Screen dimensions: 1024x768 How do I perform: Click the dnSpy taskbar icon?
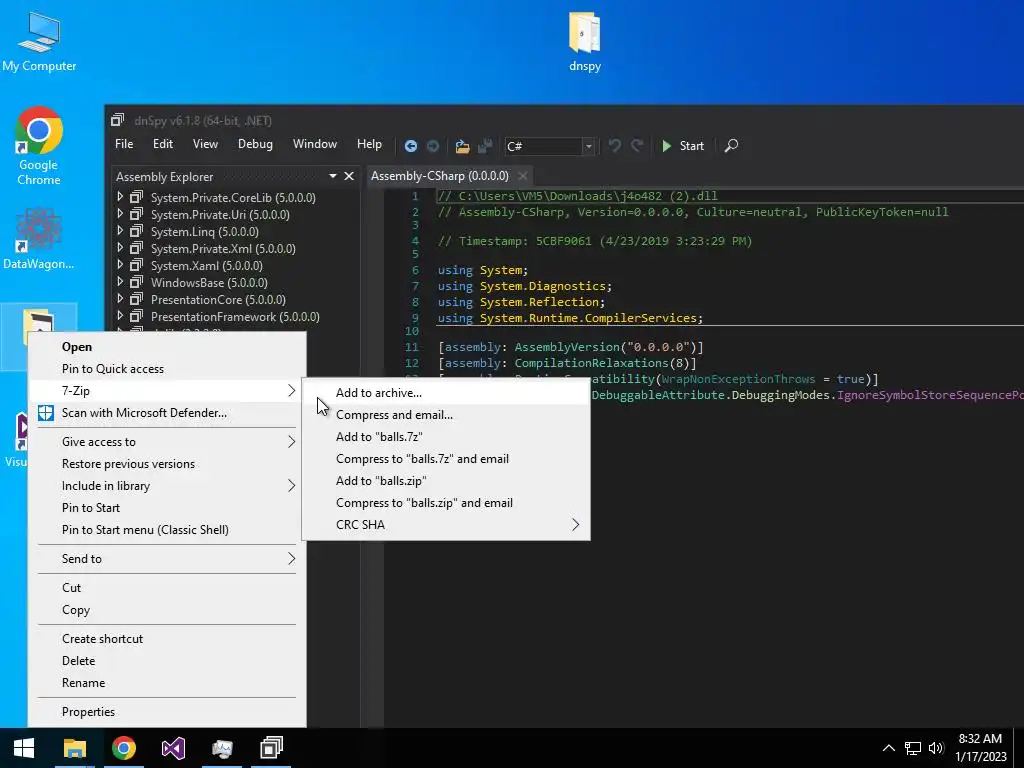click(x=271, y=748)
